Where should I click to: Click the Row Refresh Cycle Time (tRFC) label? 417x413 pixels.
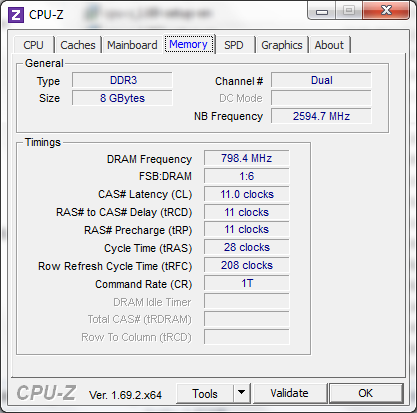[x=115, y=266]
